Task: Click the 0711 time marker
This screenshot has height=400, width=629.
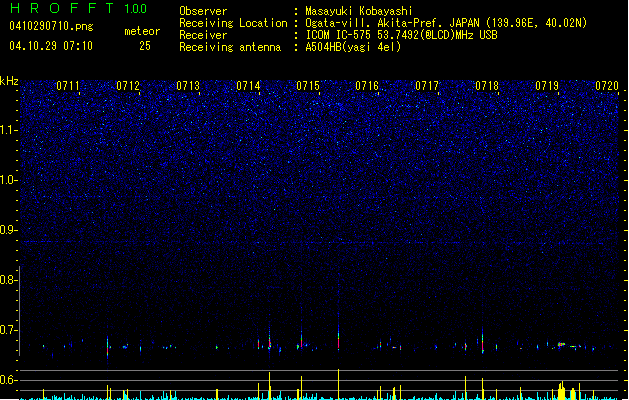Action: pos(68,86)
